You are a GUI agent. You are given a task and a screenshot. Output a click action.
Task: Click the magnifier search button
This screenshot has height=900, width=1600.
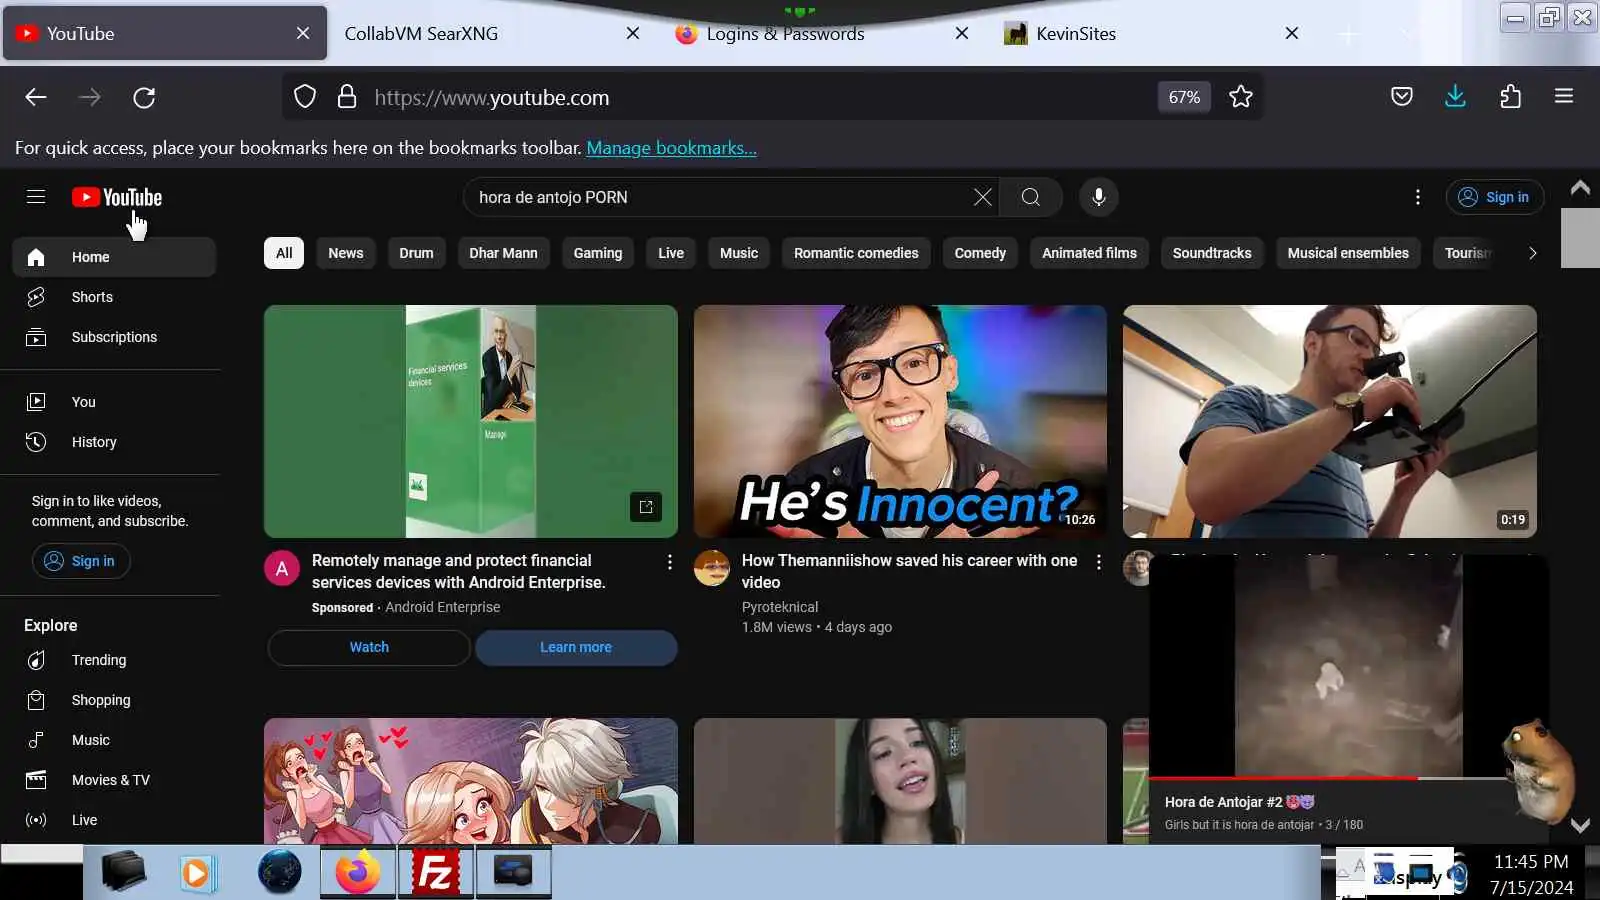pos(1031,197)
